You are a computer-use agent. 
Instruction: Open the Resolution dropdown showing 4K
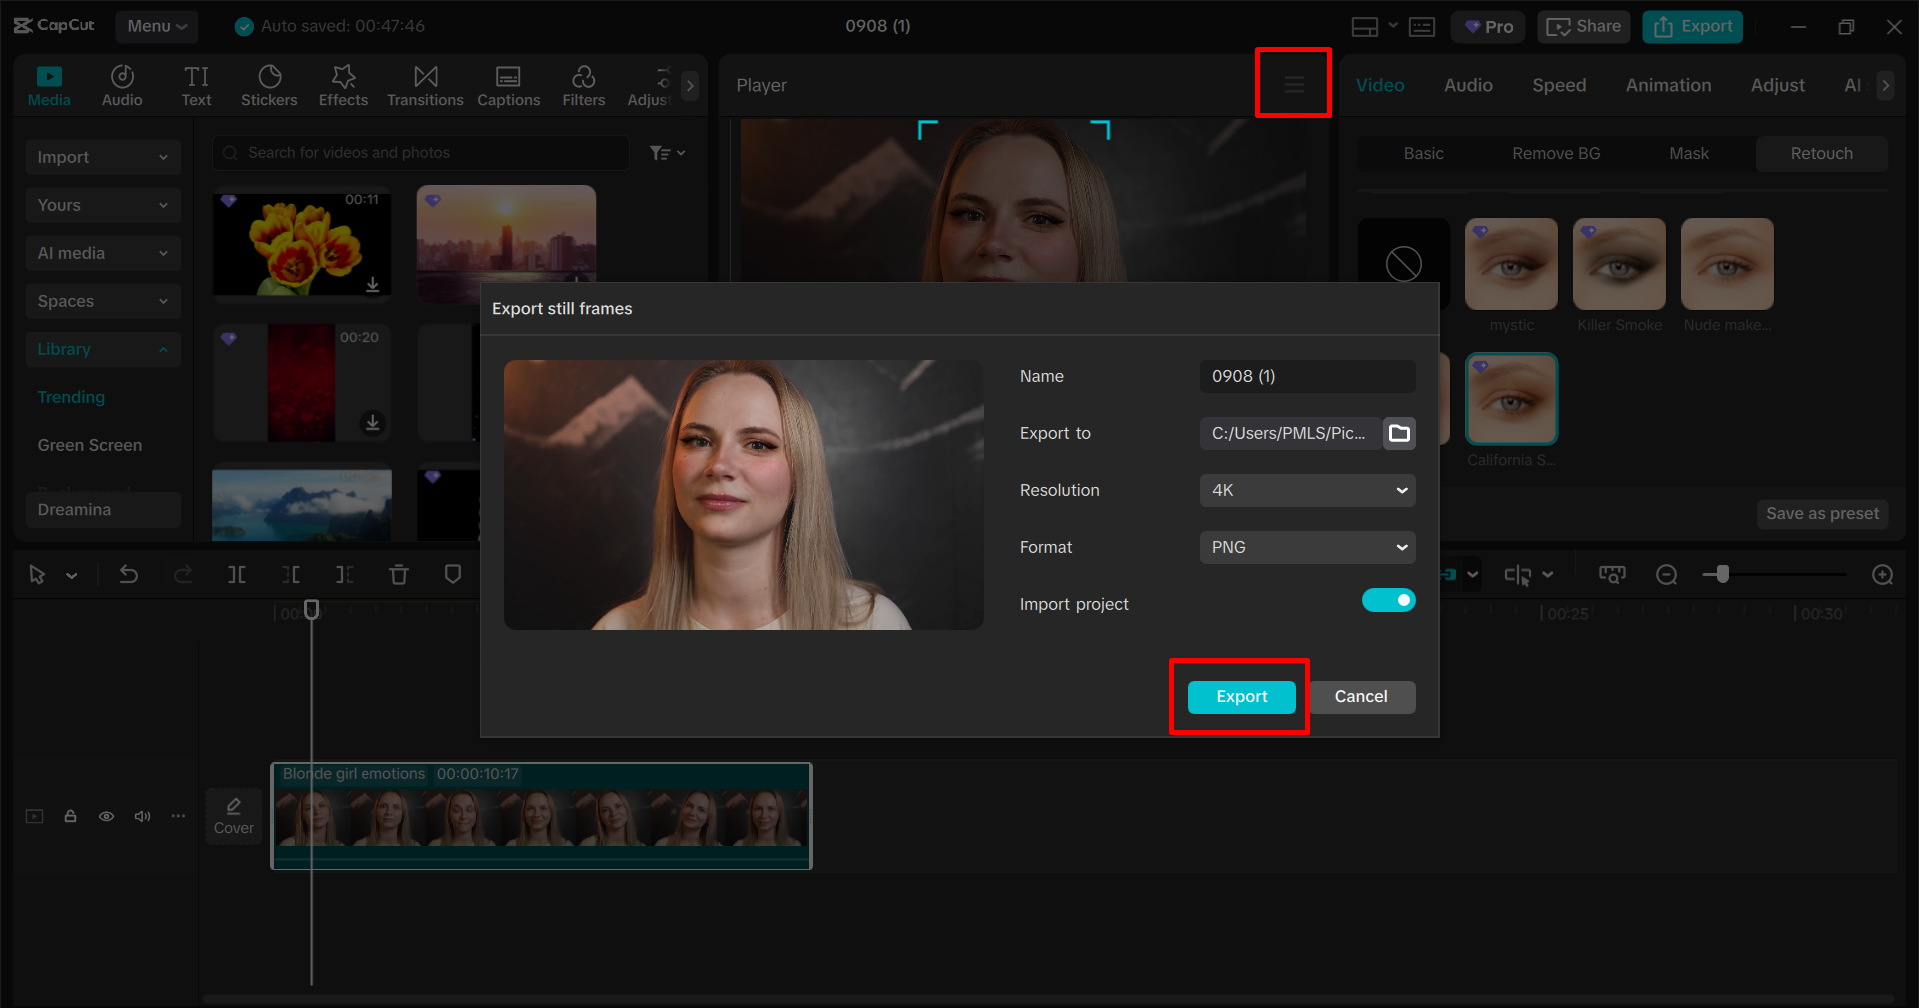(x=1306, y=490)
